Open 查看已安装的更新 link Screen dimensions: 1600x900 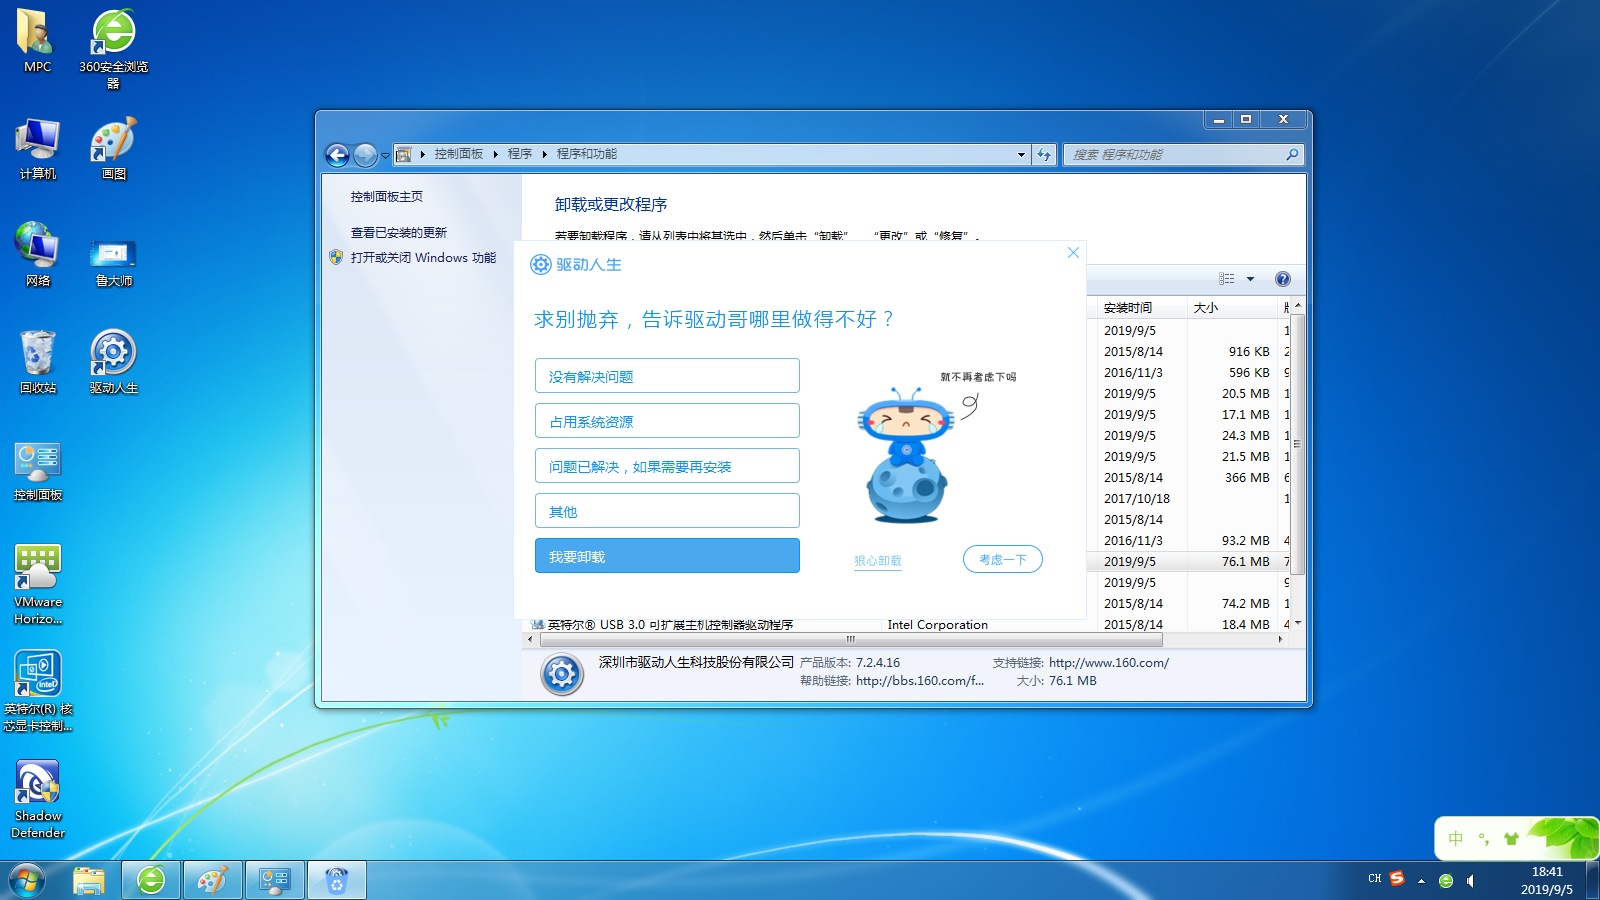[x=399, y=233]
